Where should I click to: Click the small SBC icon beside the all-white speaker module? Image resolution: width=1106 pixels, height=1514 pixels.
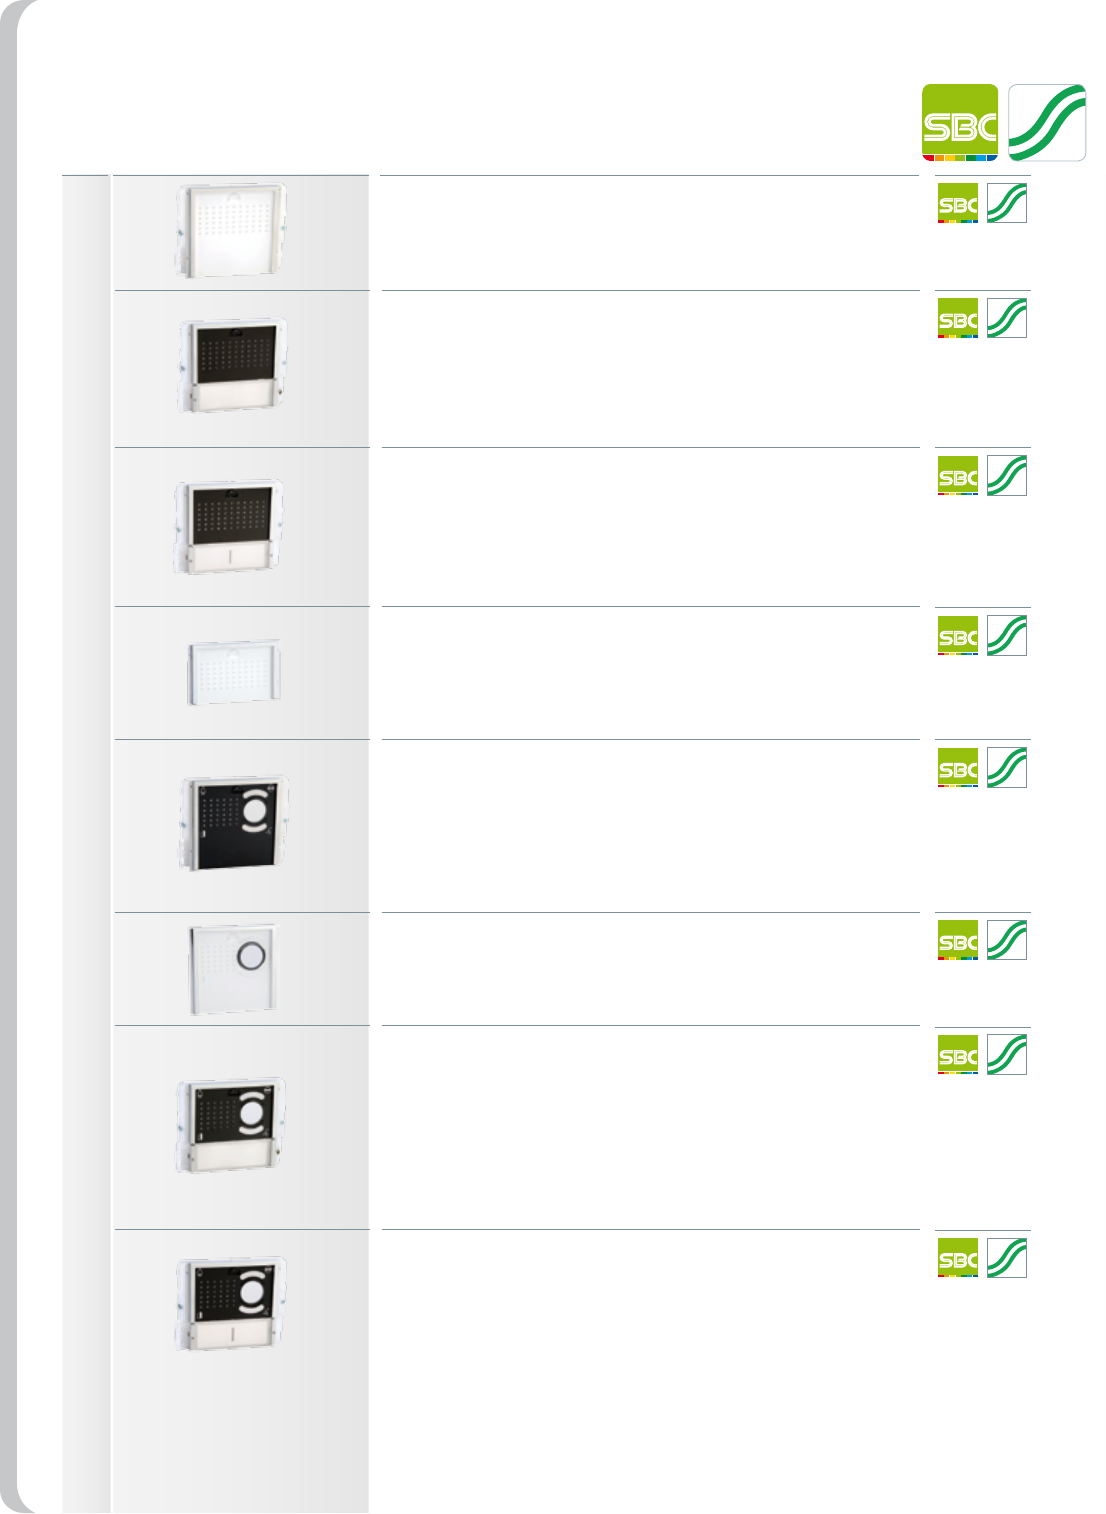point(958,203)
